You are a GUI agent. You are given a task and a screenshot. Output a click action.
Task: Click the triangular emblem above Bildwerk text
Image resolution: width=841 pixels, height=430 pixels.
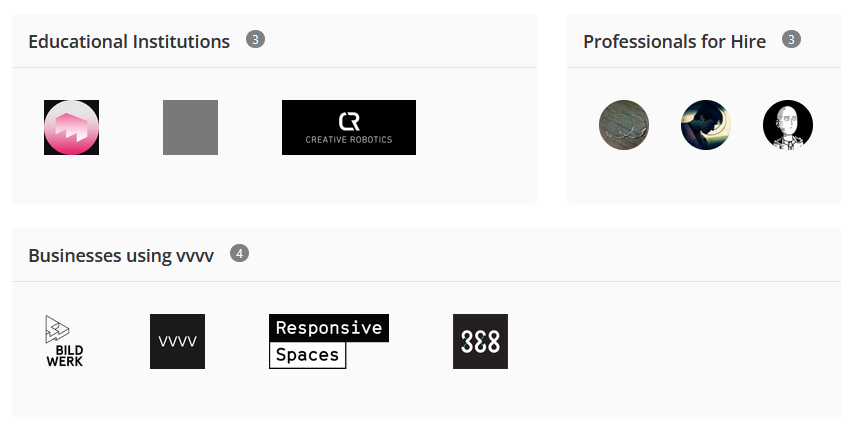coord(57,329)
